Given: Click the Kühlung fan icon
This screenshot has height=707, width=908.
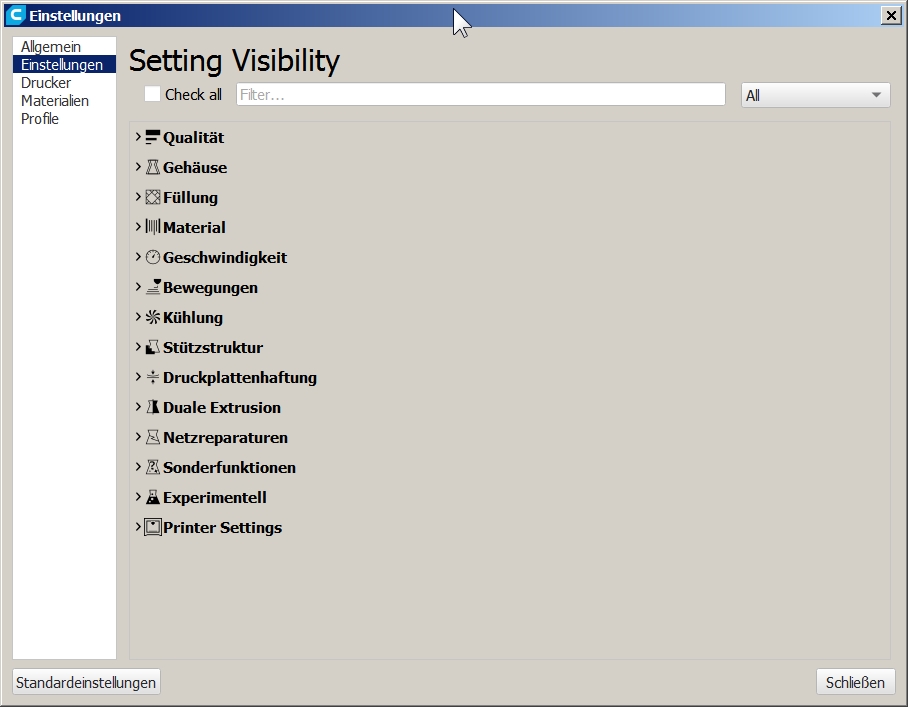Looking at the screenshot, I should tap(152, 318).
